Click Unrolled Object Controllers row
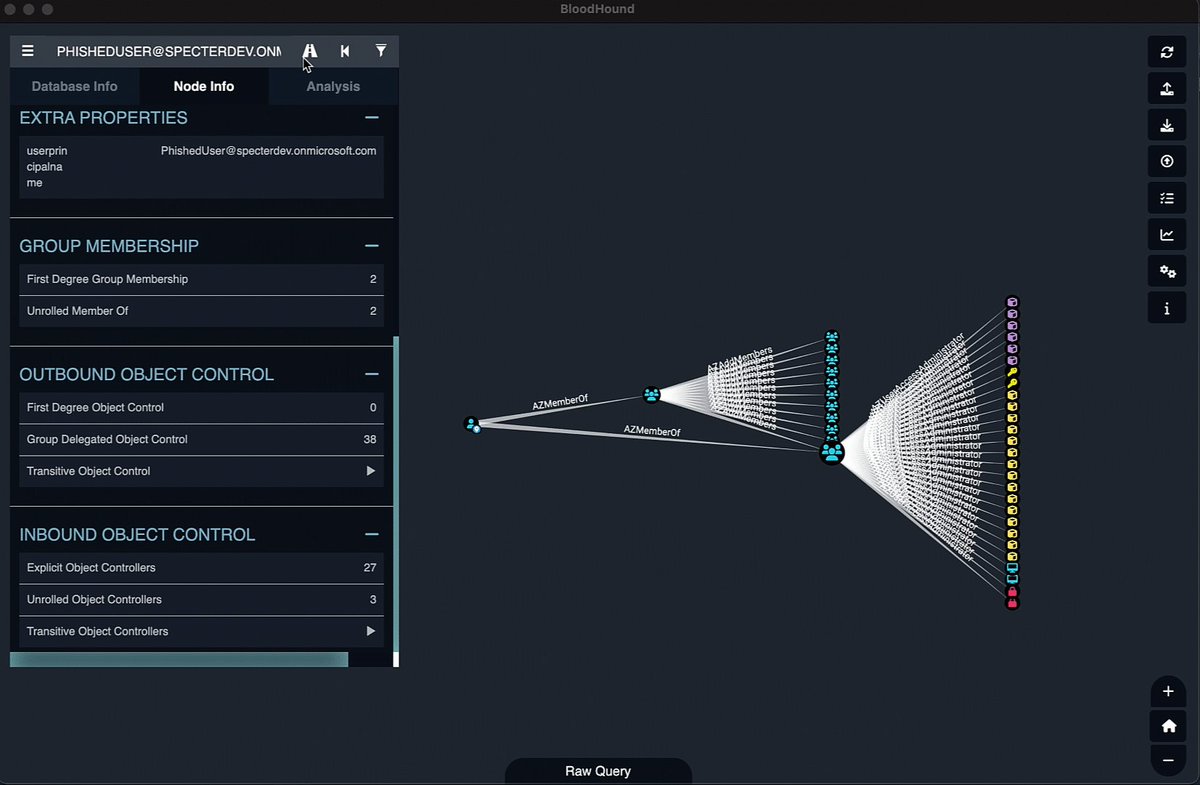Viewport: 1200px width, 785px height. coord(202,599)
